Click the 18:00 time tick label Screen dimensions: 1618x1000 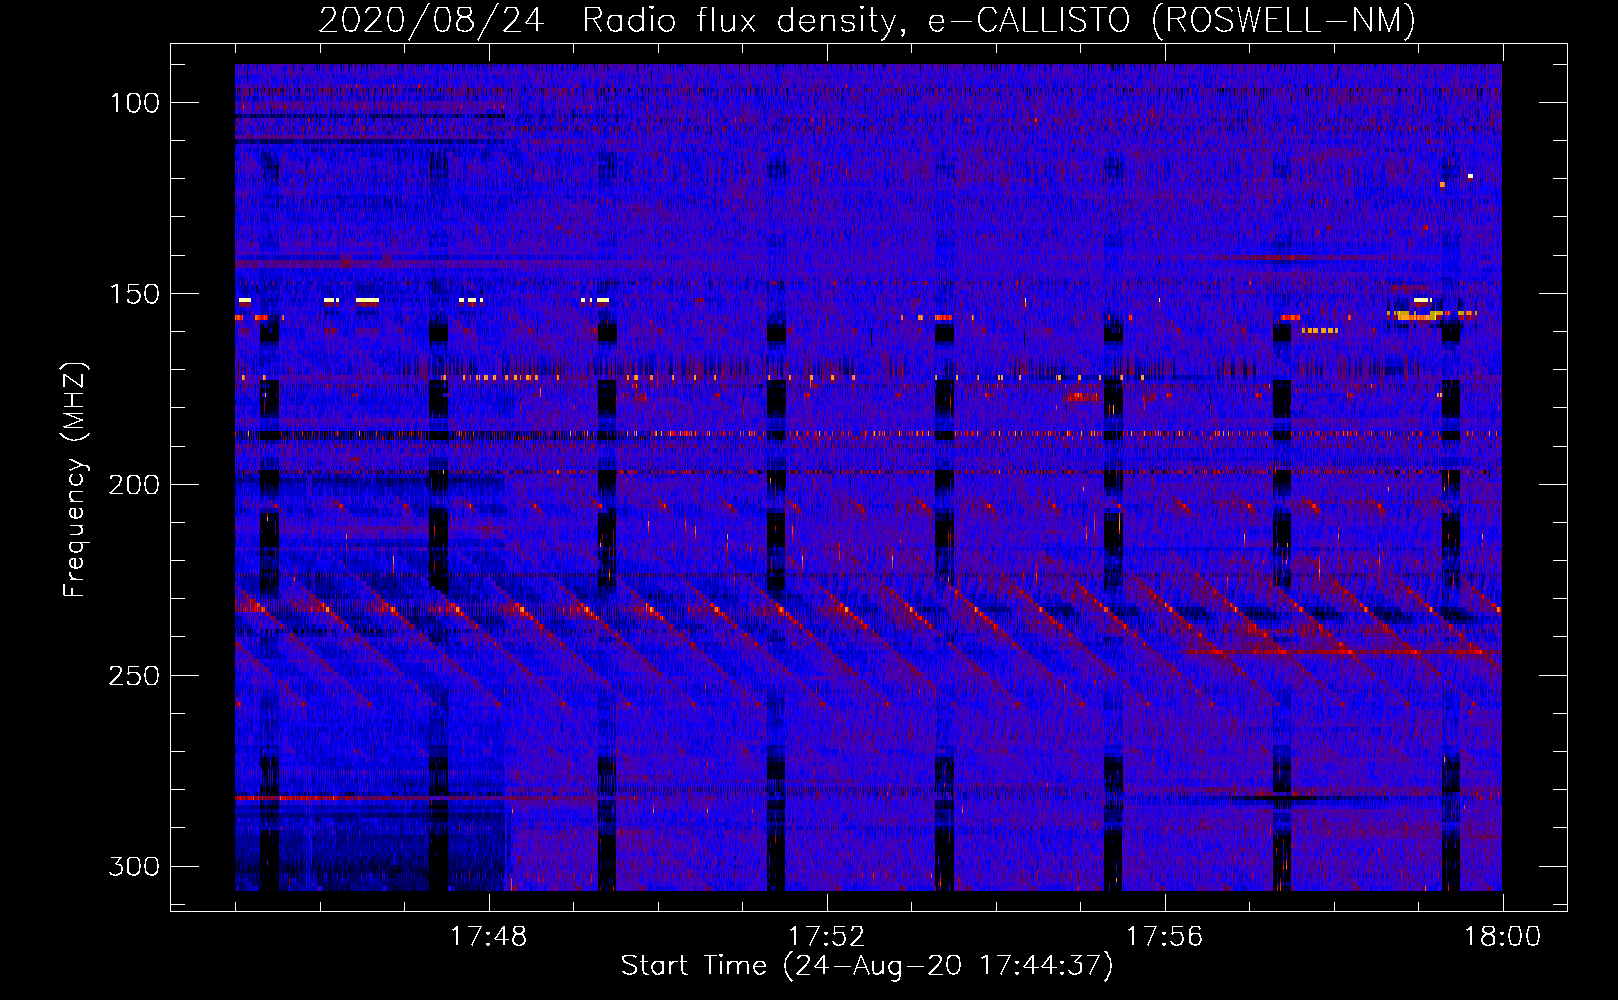point(1502,937)
